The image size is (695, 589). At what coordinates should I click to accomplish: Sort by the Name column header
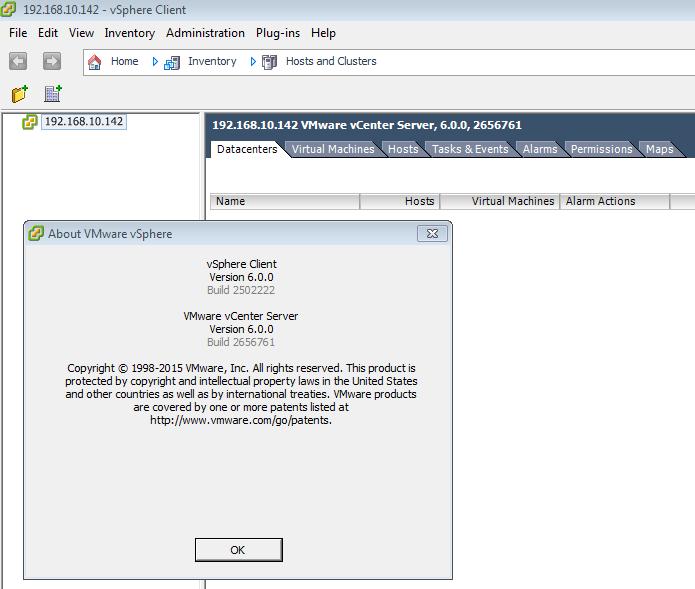tap(285, 201)
